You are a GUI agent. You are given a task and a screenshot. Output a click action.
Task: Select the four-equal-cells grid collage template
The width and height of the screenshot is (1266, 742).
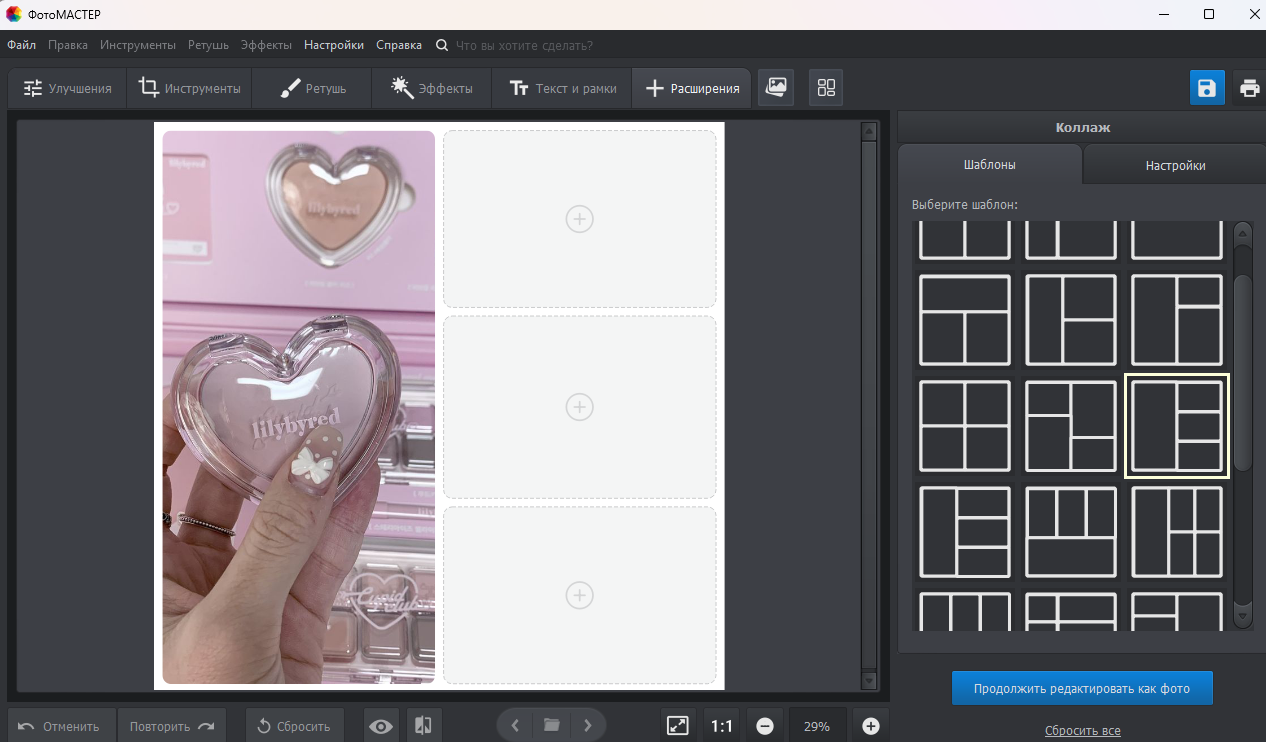coord(965,426)
